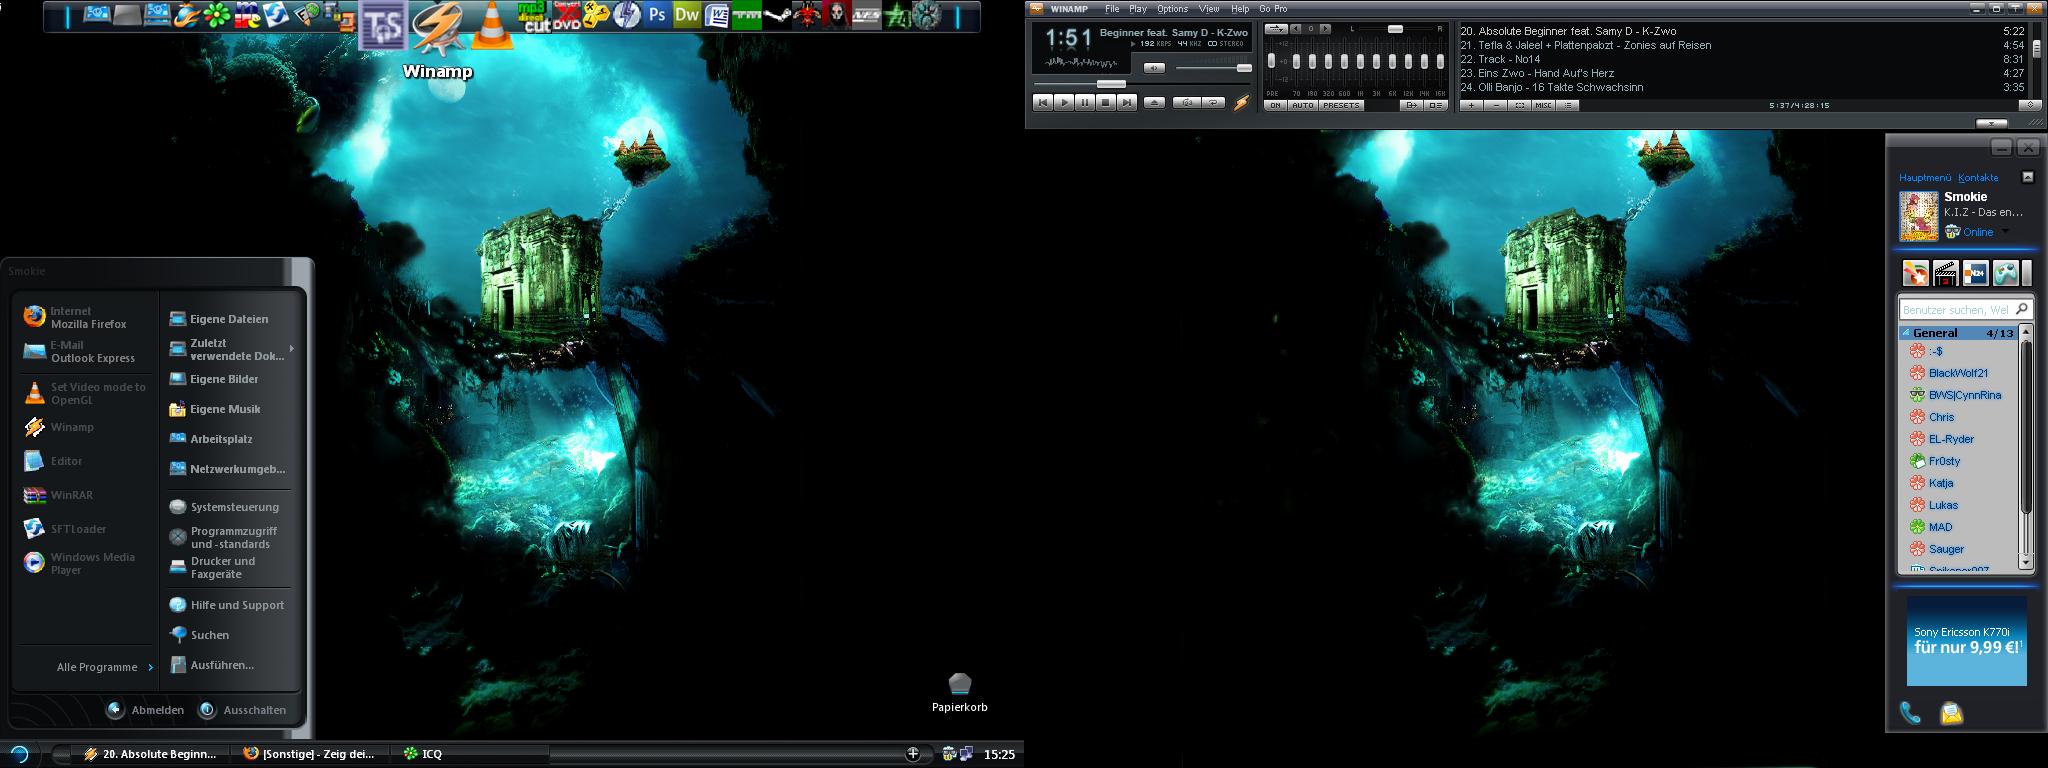The width and height of the screenshot is (2048, 768).
Task: Open TeamSpeak icon in the dock
Action: tap(383, 24)
